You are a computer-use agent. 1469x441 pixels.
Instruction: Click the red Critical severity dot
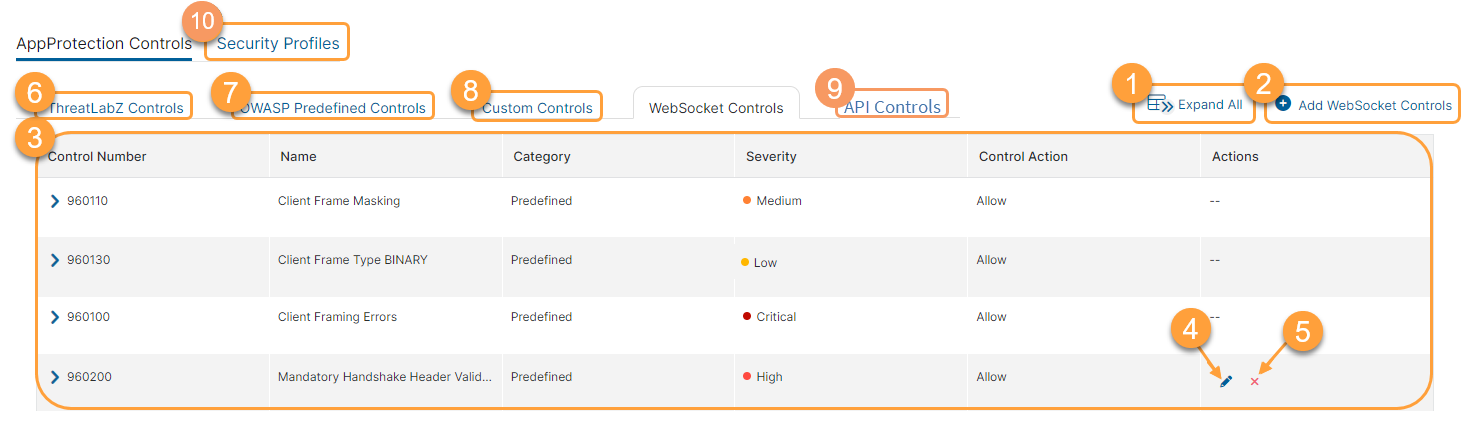(747, 317)
